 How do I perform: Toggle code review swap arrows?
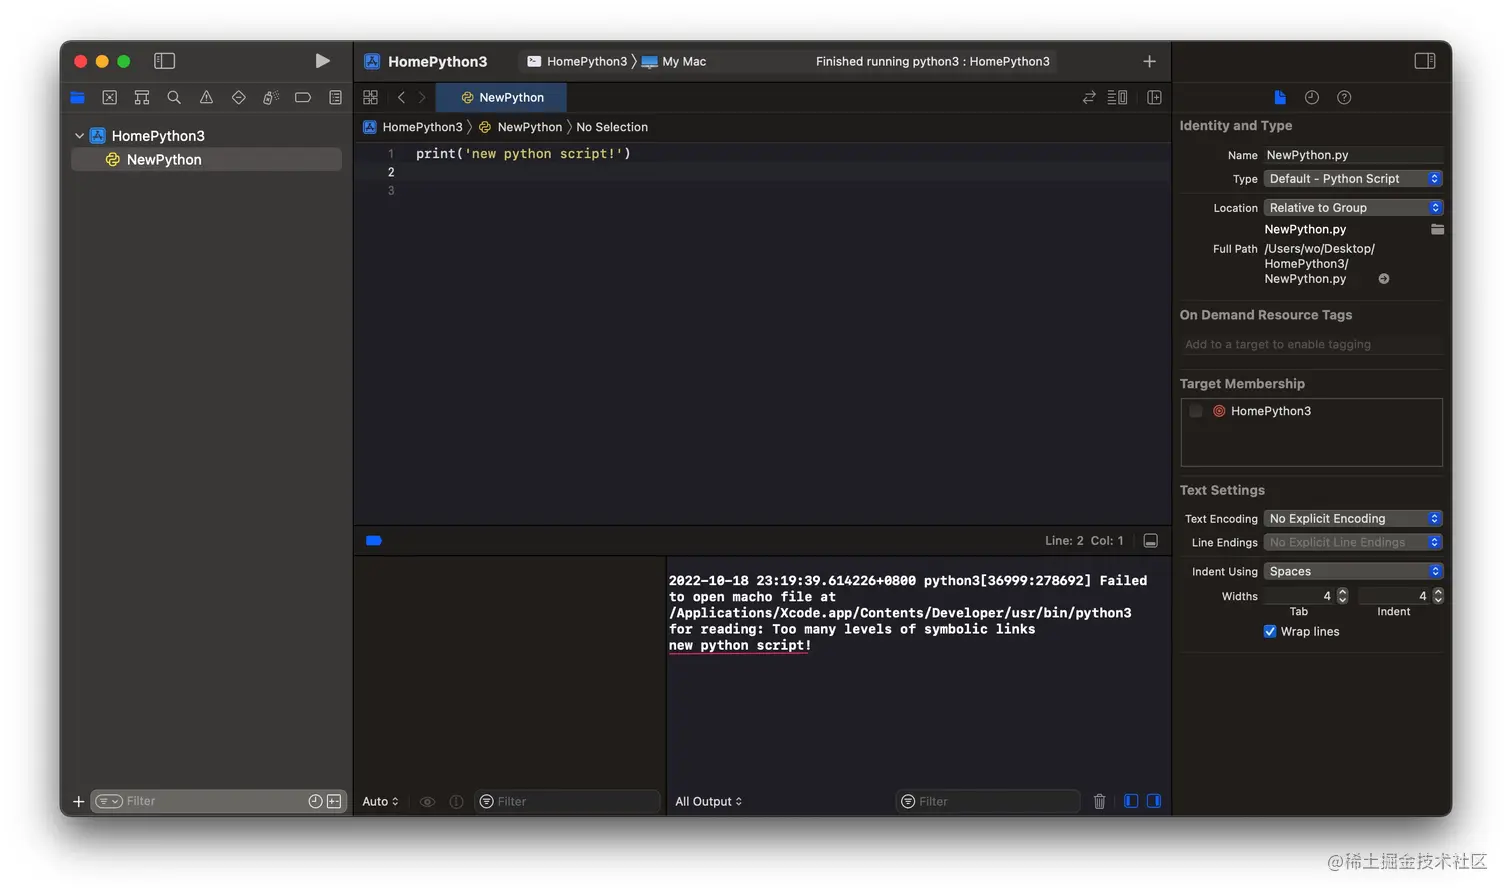[1089, 97]
